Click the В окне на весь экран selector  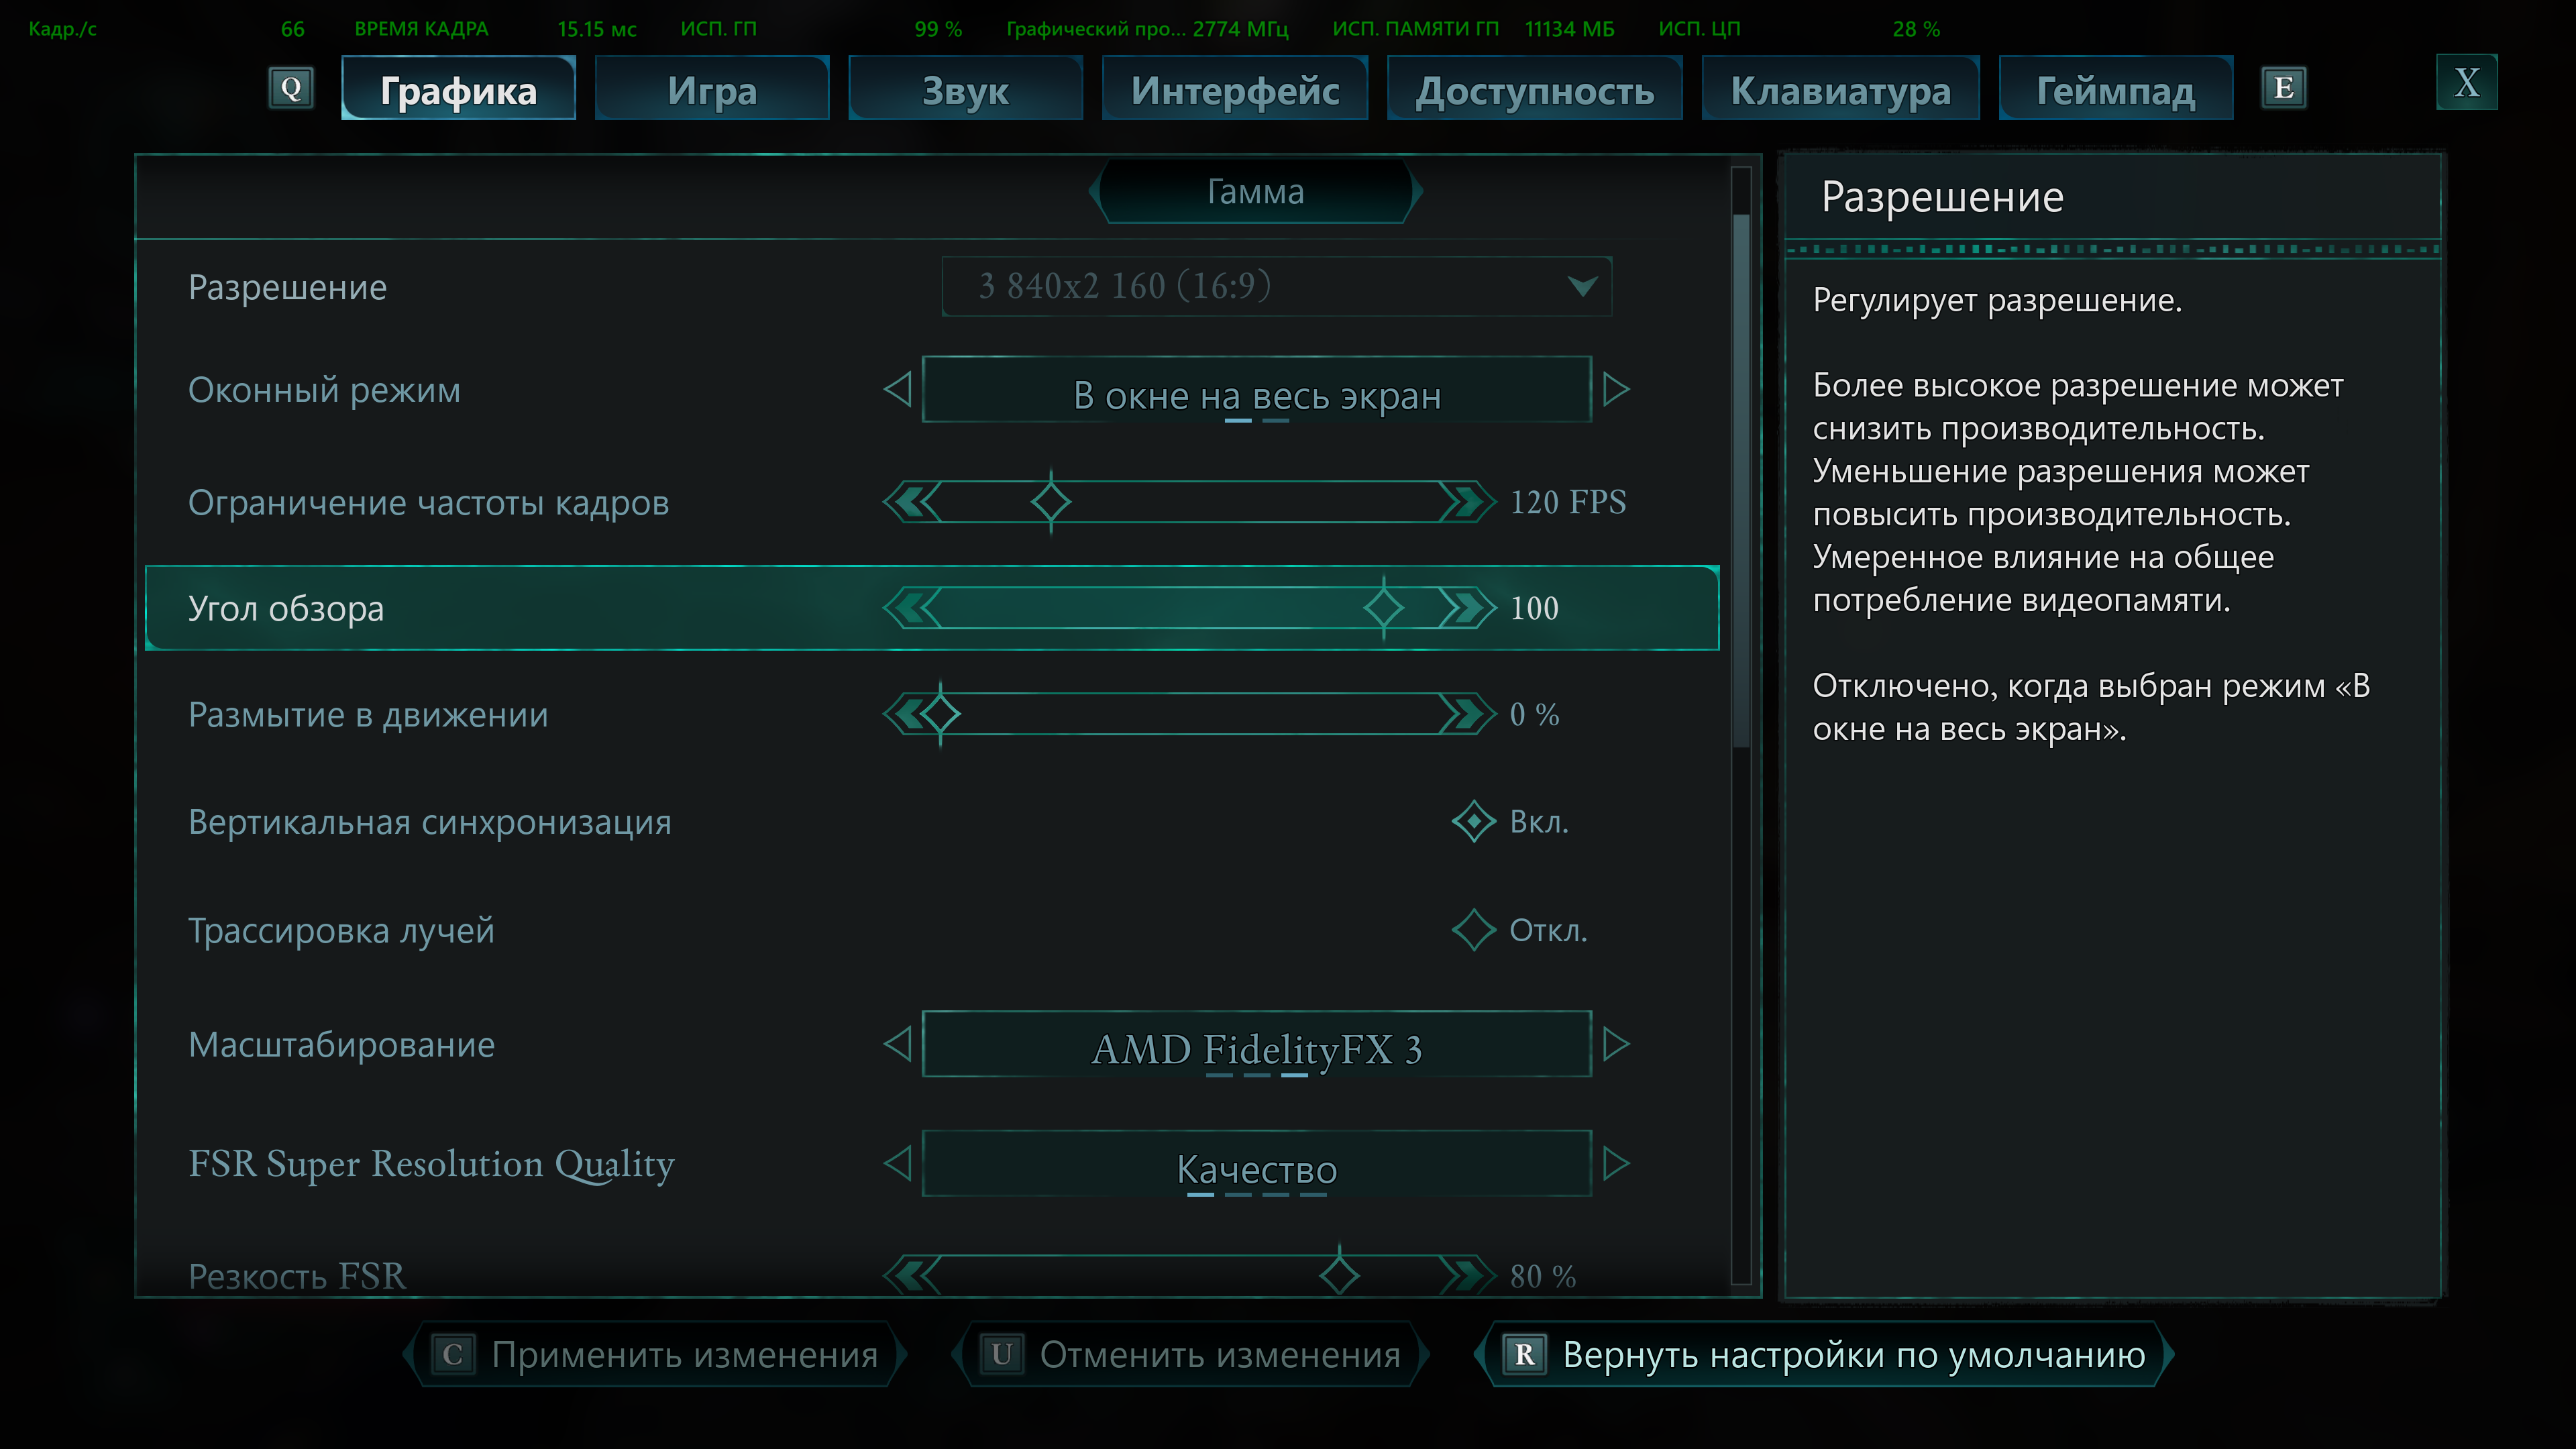click(1256, 389)
